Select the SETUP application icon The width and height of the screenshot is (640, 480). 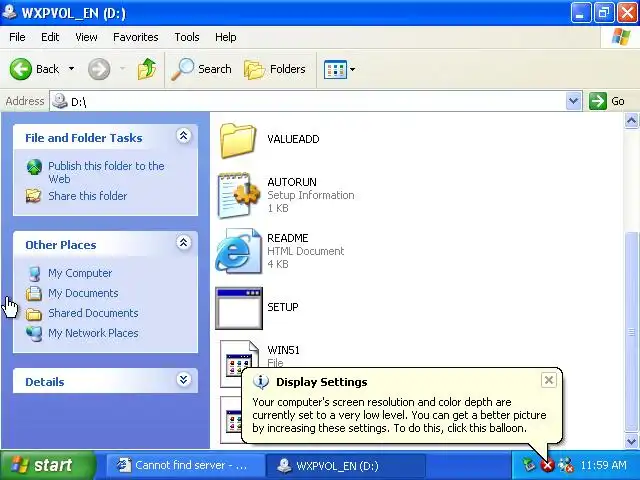(x=239, y=308)
